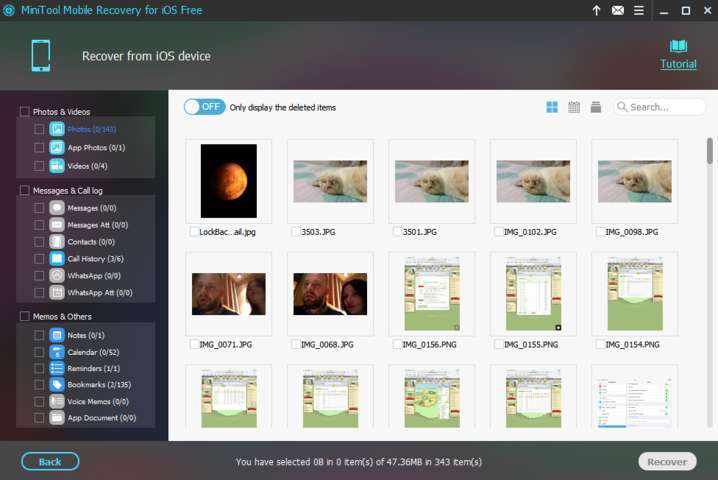Click the Messages (0/0) label
Screen dimensions: 718x480
92,208
